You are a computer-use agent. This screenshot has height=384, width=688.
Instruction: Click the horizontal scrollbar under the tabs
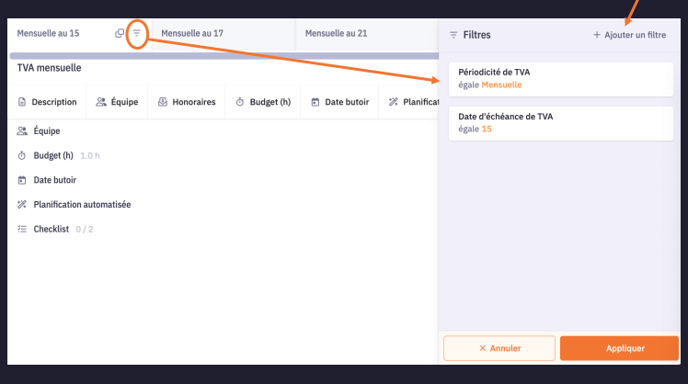click(x=224, y=56)
